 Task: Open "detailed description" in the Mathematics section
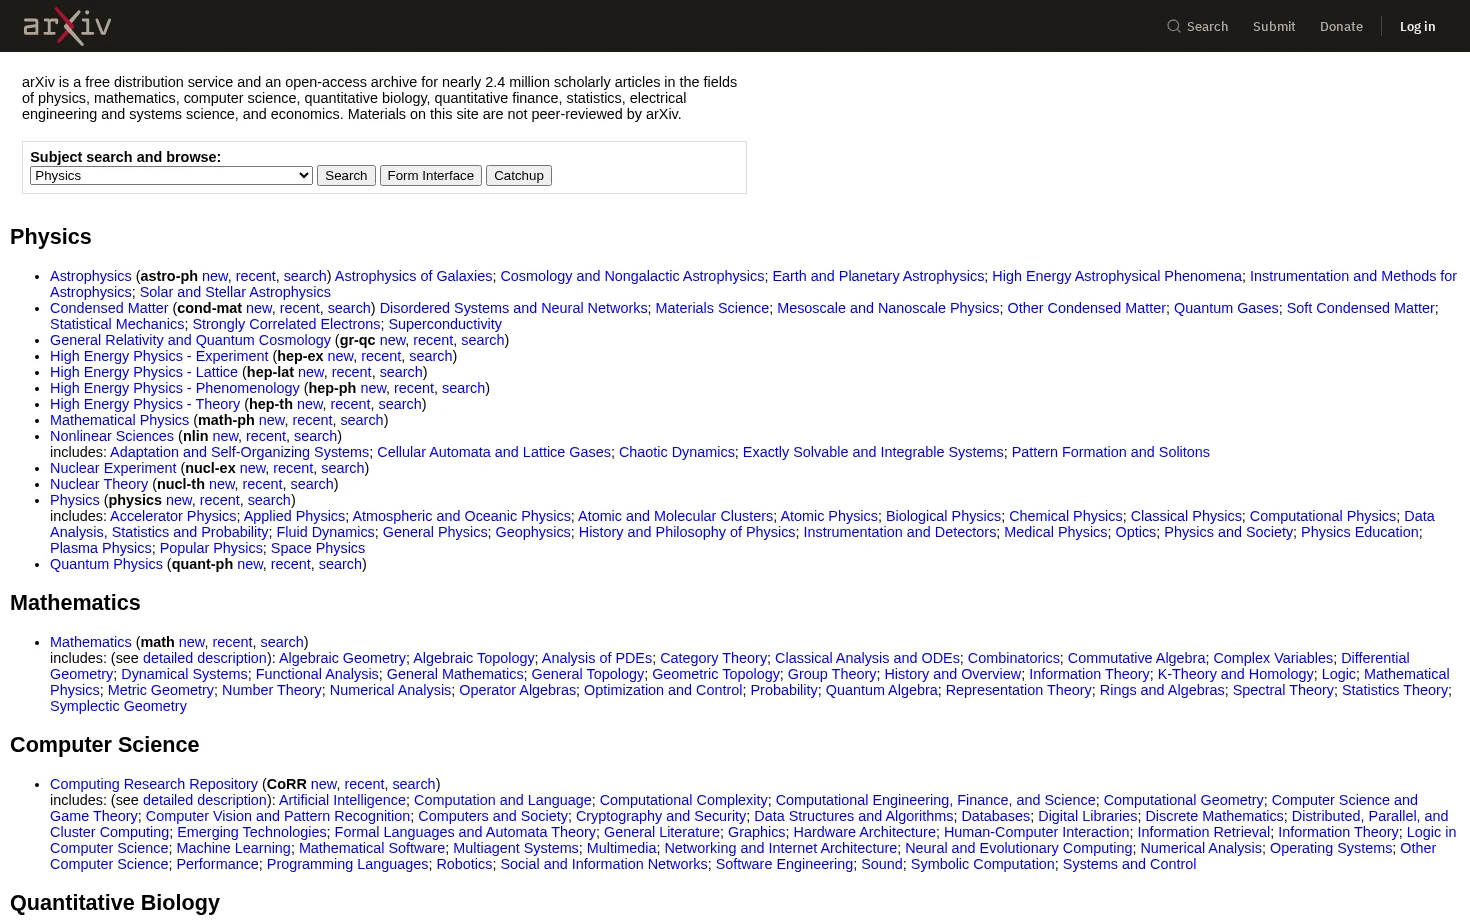204,658
